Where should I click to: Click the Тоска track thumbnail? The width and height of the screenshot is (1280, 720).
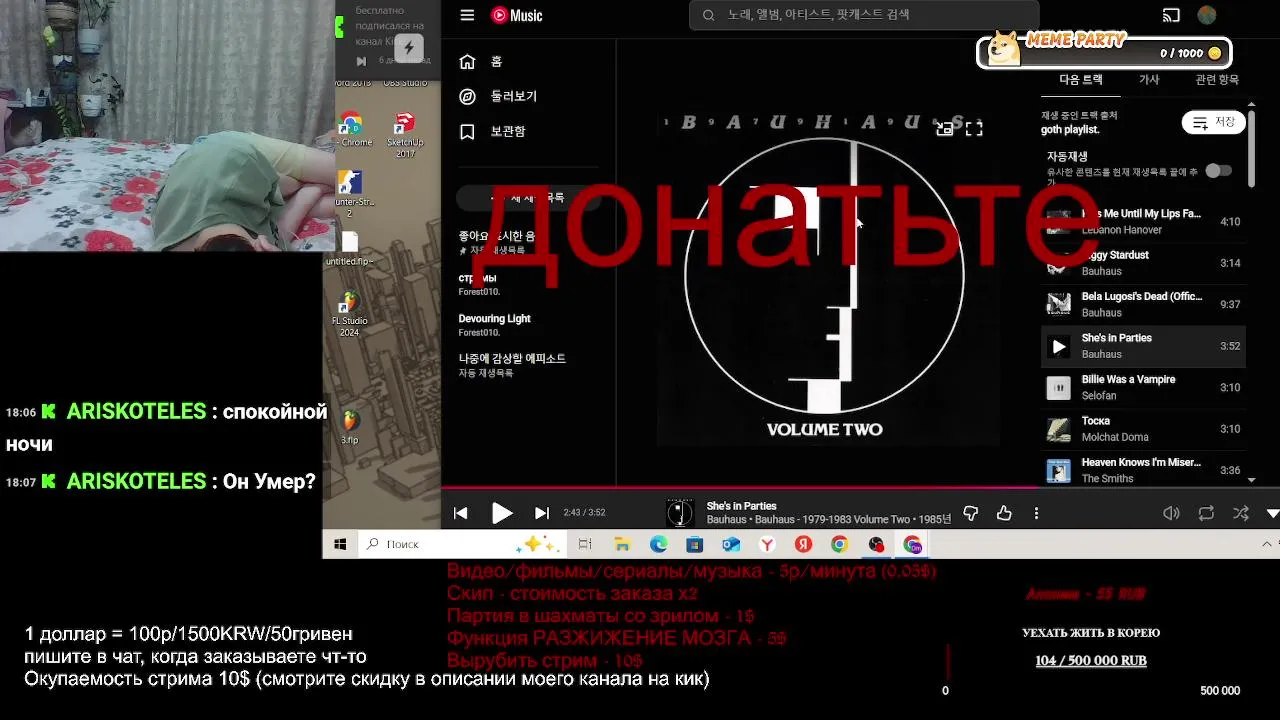1058,429
